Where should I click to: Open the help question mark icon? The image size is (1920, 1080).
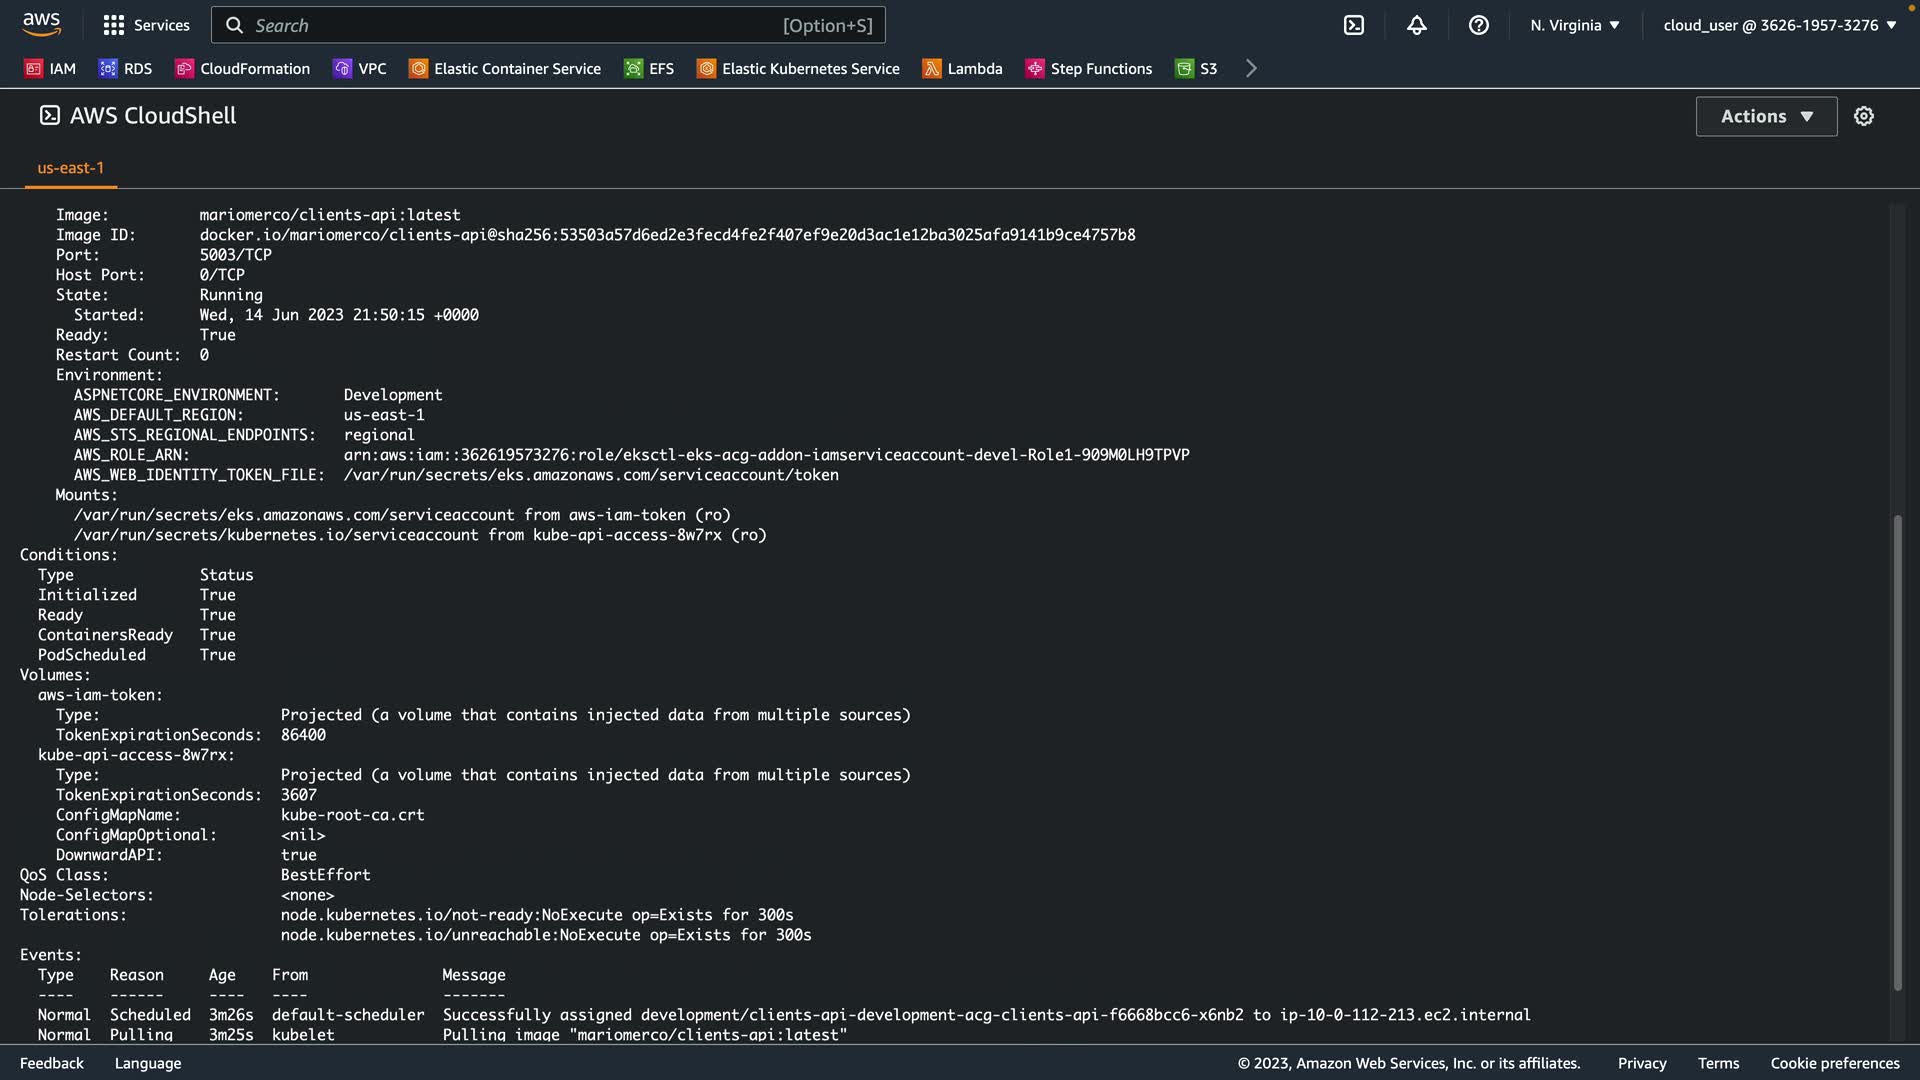(1478, 25)
